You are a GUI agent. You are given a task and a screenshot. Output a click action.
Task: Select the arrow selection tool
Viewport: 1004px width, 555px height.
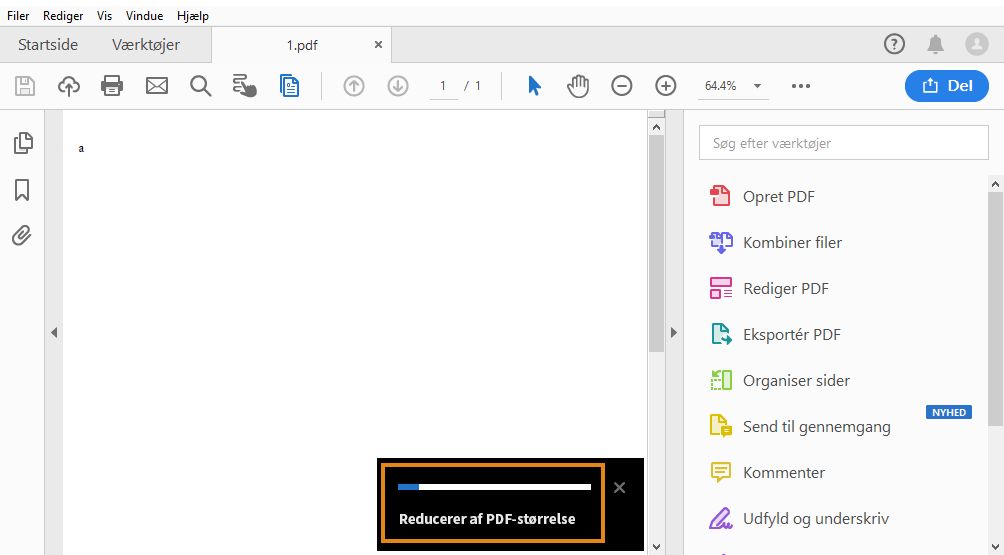(534, 86)
